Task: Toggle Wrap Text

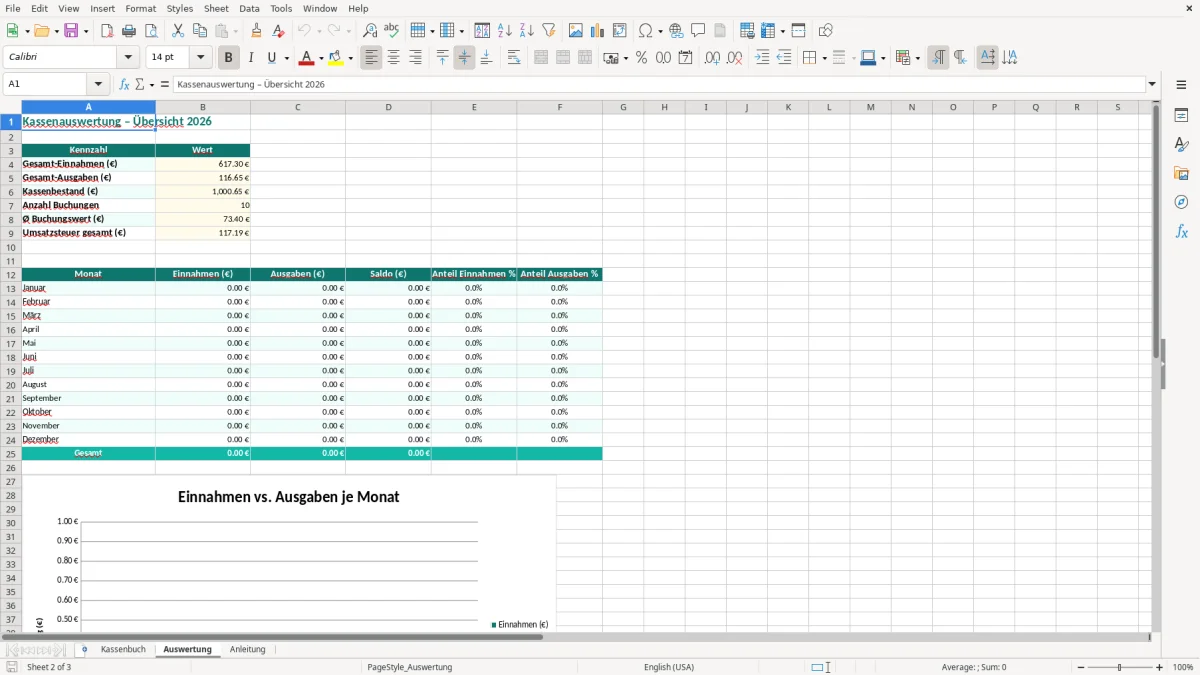Action: point(514,58)
